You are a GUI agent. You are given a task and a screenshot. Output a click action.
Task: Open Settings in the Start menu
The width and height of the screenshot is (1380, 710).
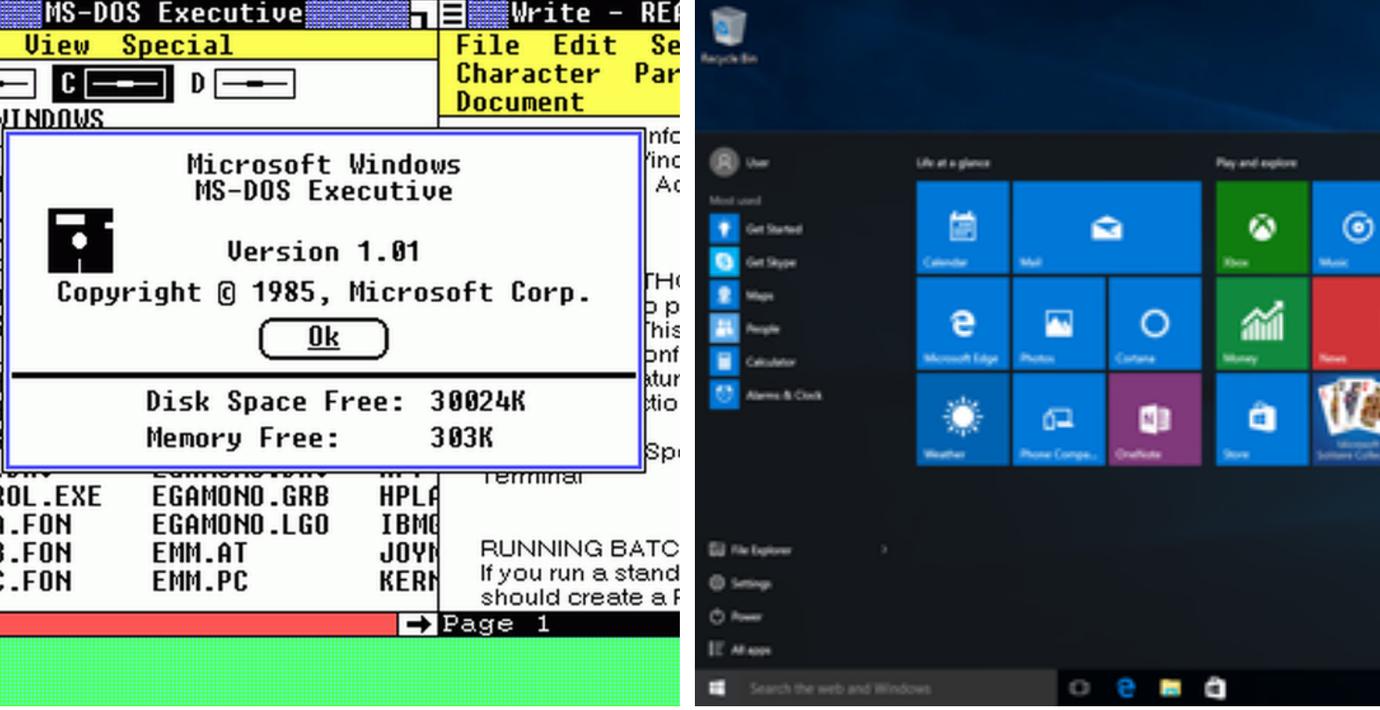point(740,583)
